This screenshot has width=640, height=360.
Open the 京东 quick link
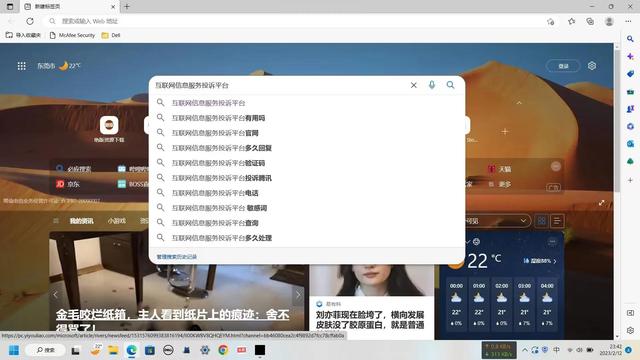[x=68, y=184]
